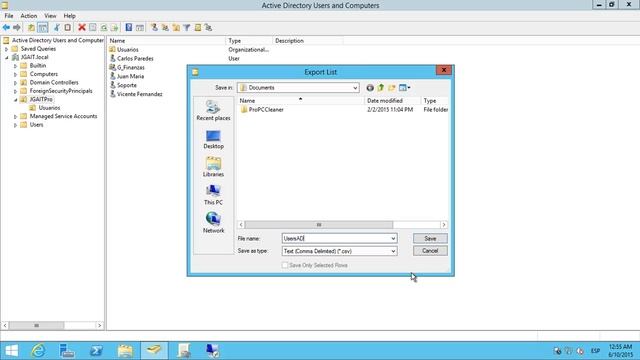
Task: Open PowerShell from the taskbar
Action: pos(96,351)
